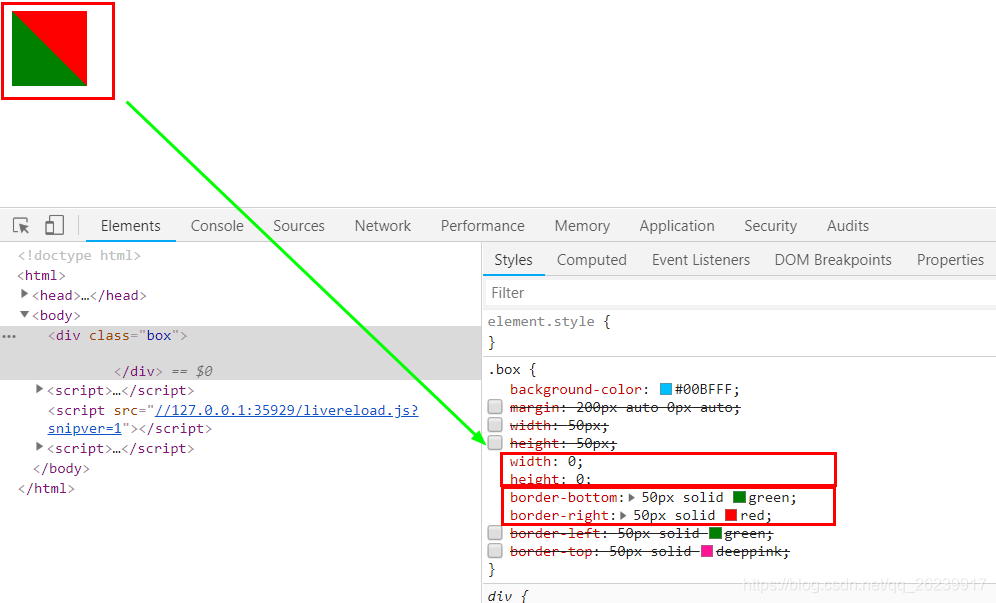This screenshot has height=603, width=996.
Task: Edit the border-right property name
Action: [560, 515]
